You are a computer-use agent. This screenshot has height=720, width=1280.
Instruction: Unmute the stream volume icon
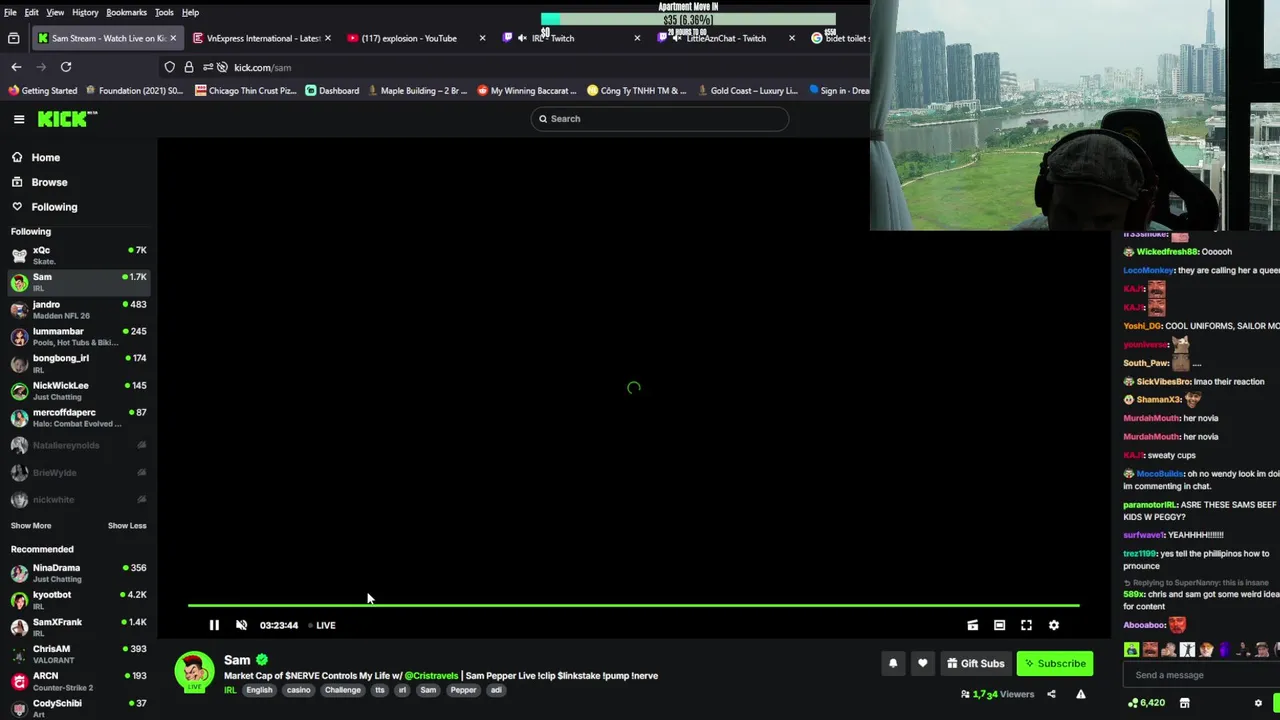[x=241, y=625]
